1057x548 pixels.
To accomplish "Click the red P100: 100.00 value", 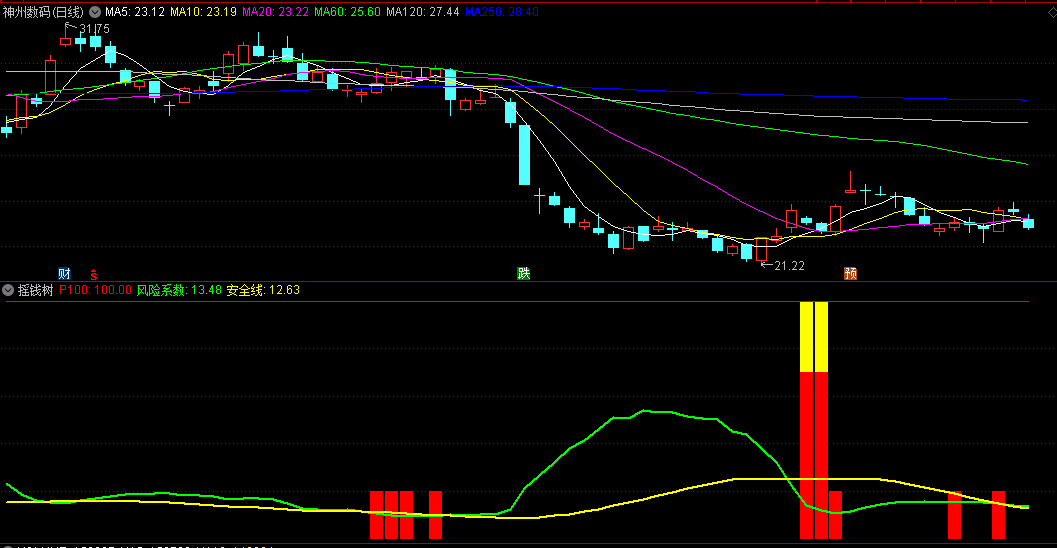I will pos(95,291).
